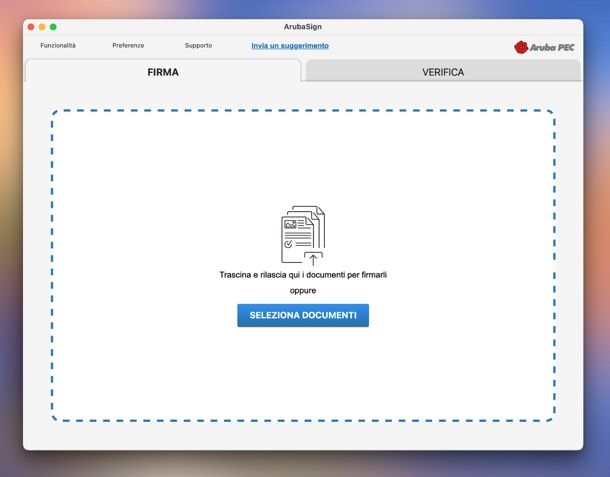Close the ArubaSign window

click(31, 27)
